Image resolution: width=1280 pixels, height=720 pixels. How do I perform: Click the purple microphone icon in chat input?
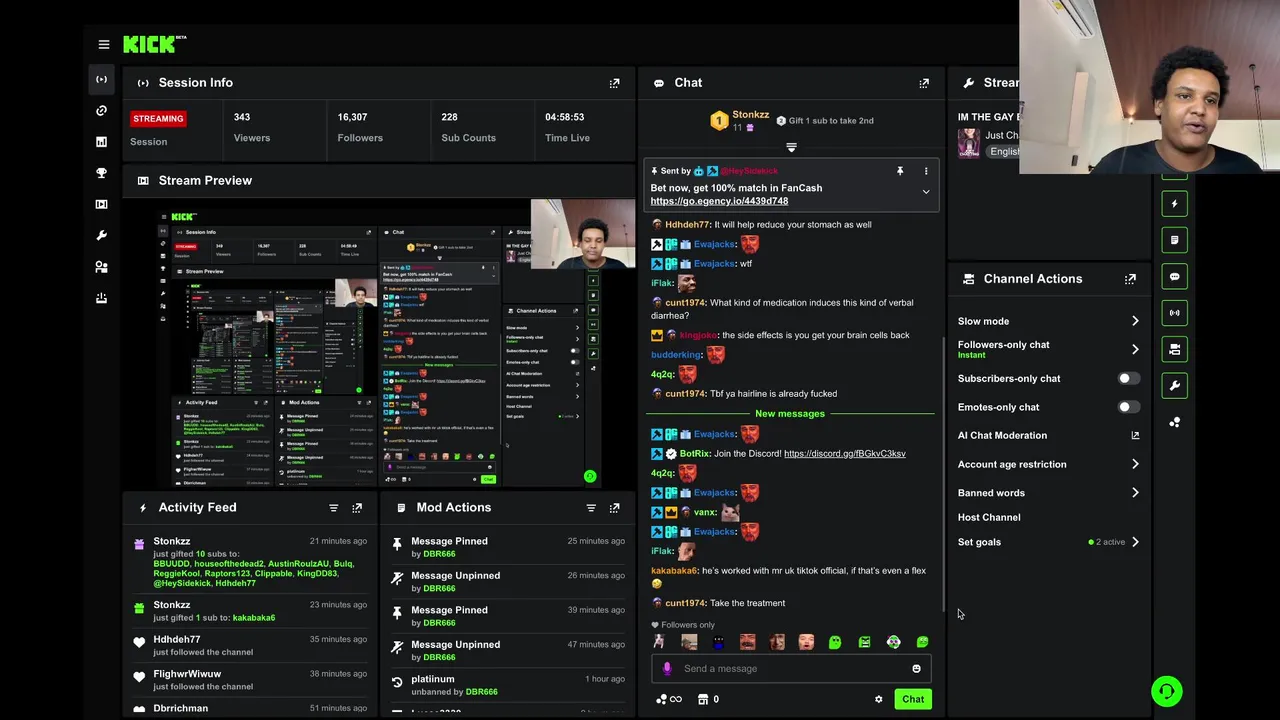tap(667, 669)
